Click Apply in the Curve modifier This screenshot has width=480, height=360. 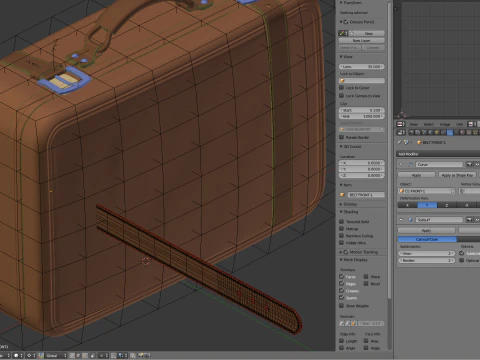coord(417,175)
